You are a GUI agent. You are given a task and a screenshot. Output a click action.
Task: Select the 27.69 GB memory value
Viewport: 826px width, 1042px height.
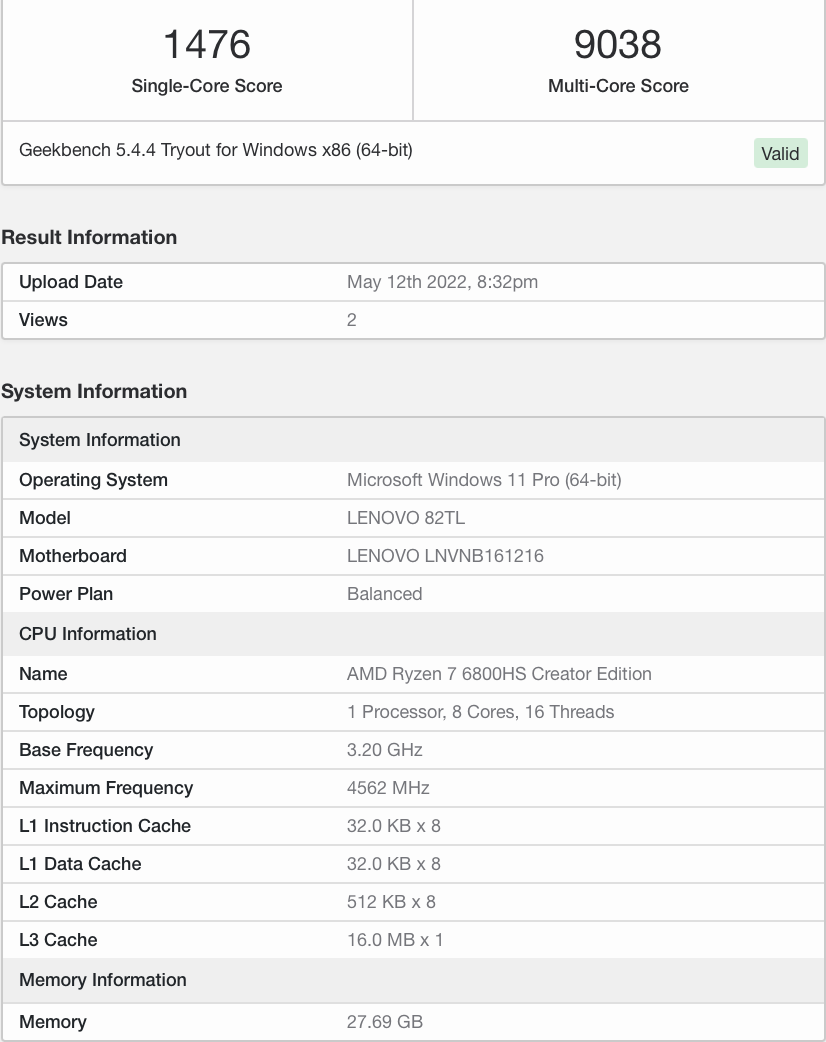[x=385, y=1021]
